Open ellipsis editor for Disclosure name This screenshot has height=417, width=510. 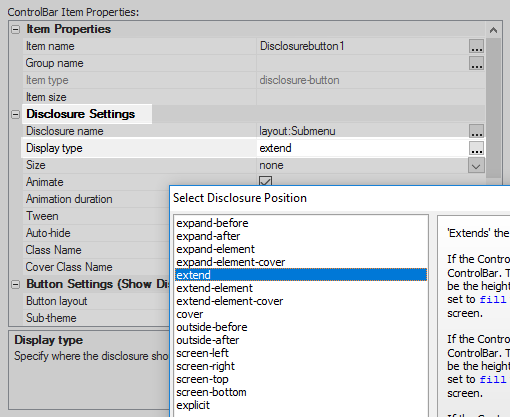[476, 131]
